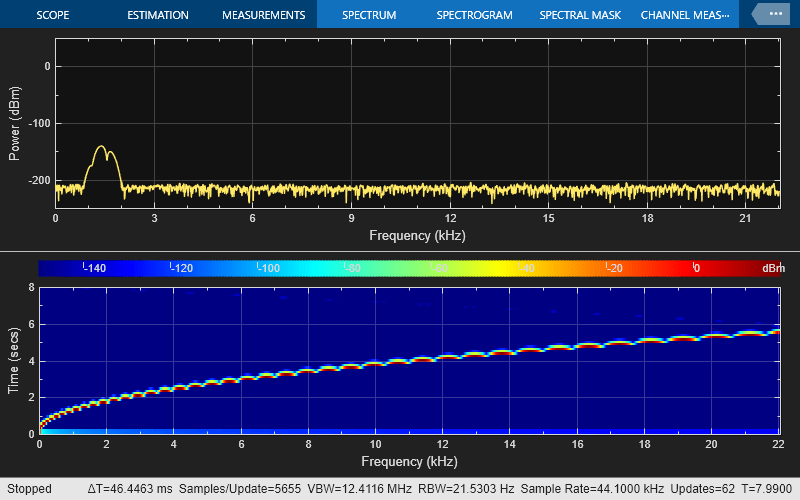Open the Measurements tab
This screenshot has width=800, height=500.
pyautogui.click(x=263, y=15)
